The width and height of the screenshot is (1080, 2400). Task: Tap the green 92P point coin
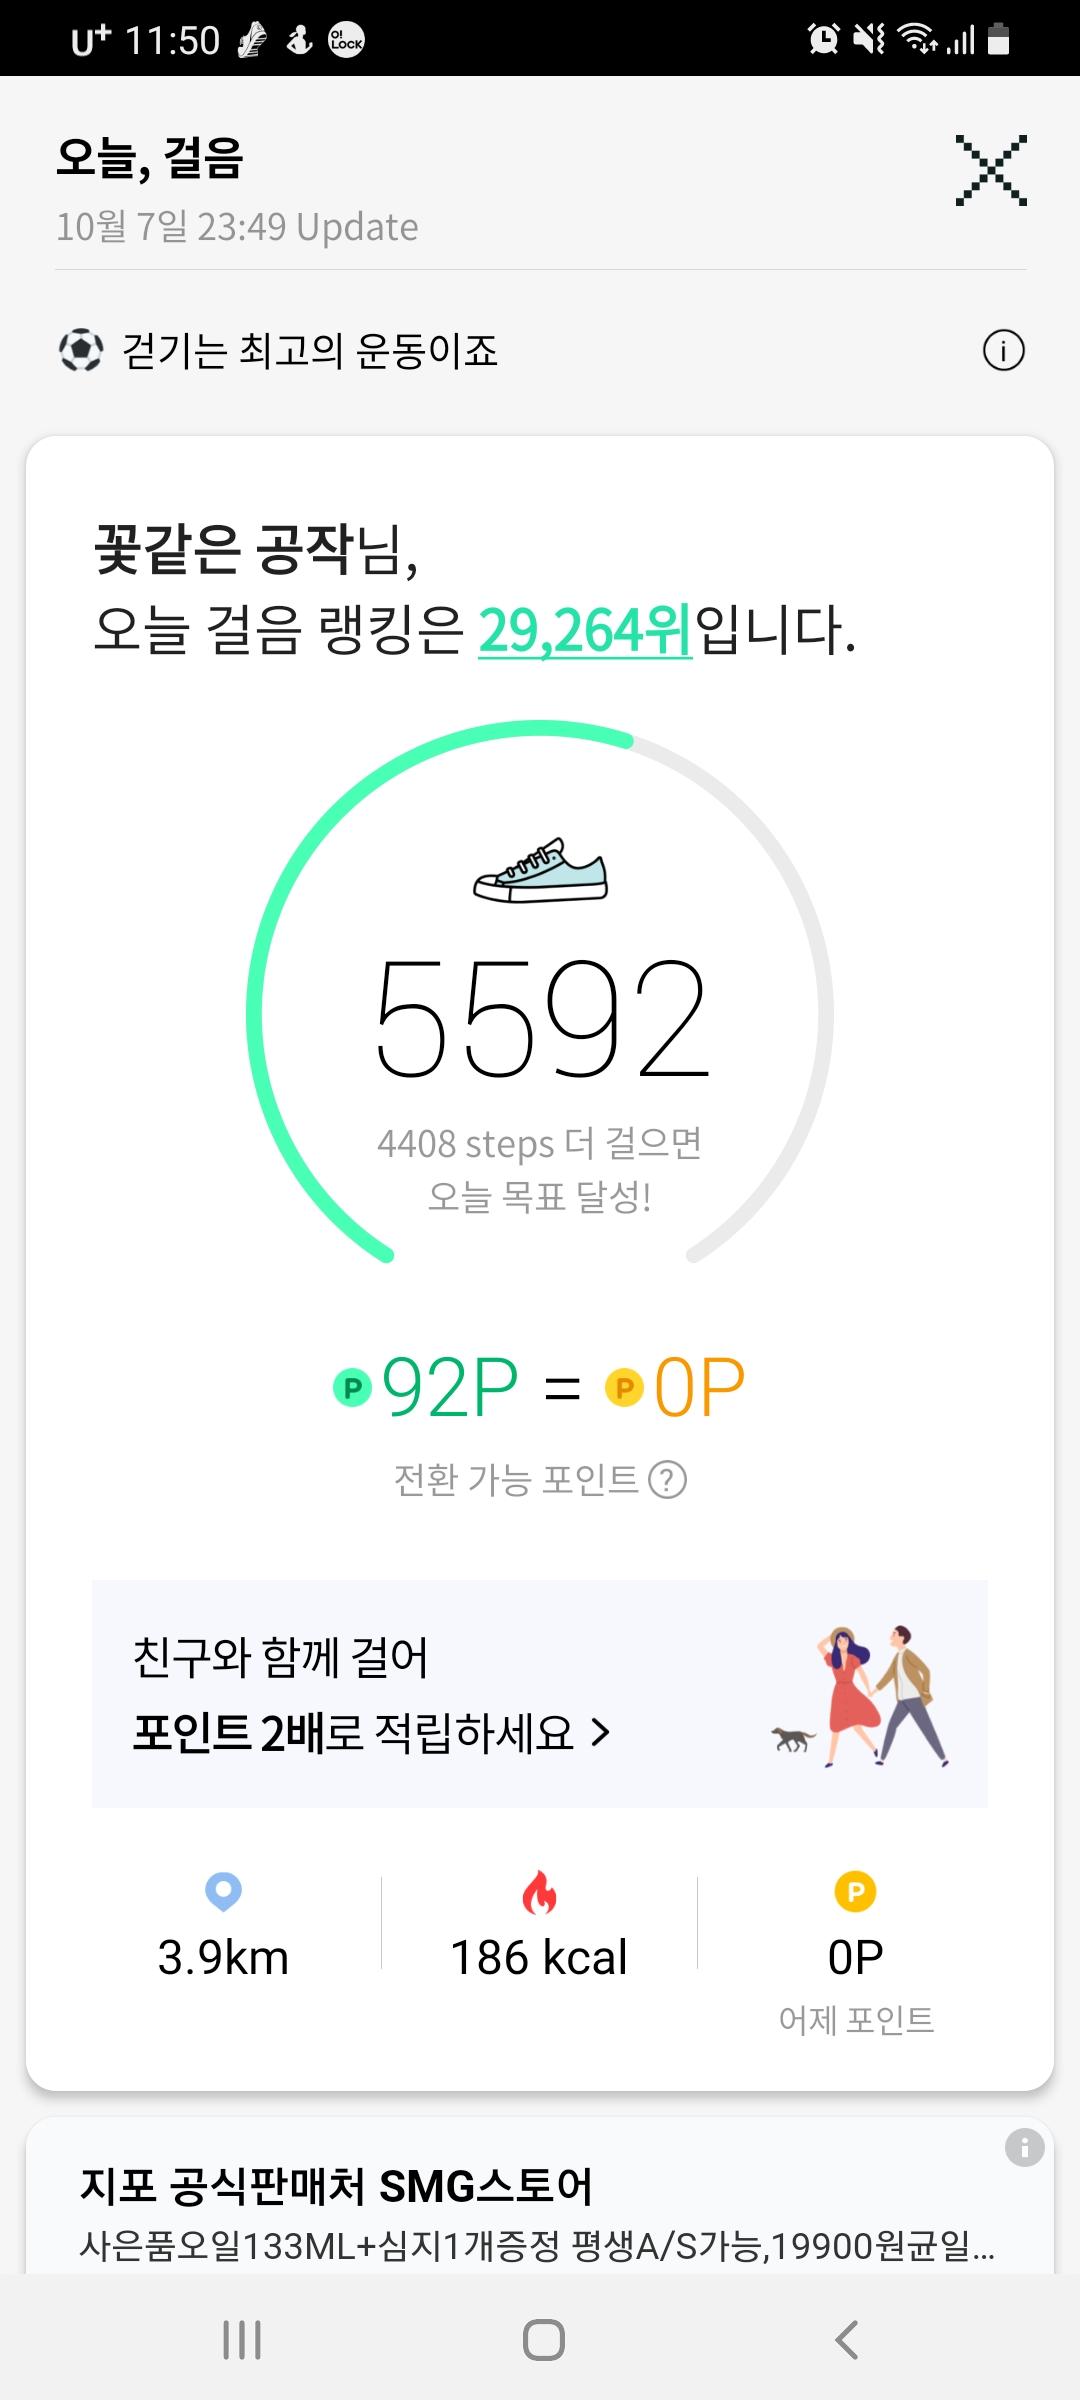(x=352, y=1388)
